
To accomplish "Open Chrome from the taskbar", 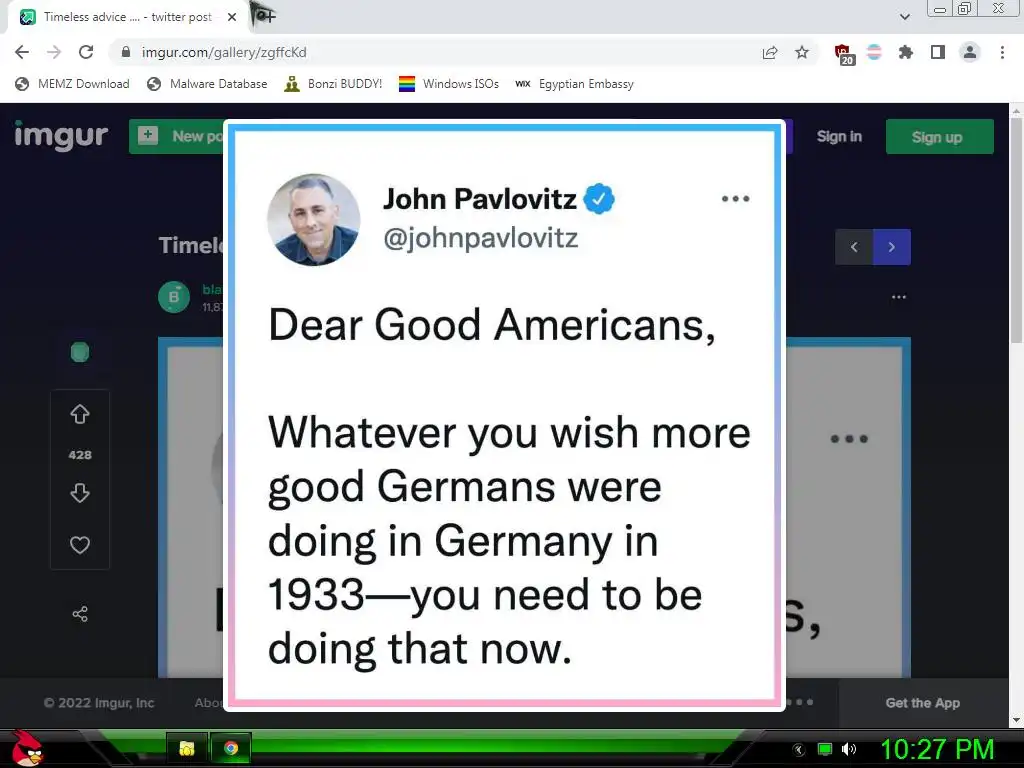I will click(x=231, y=748).
